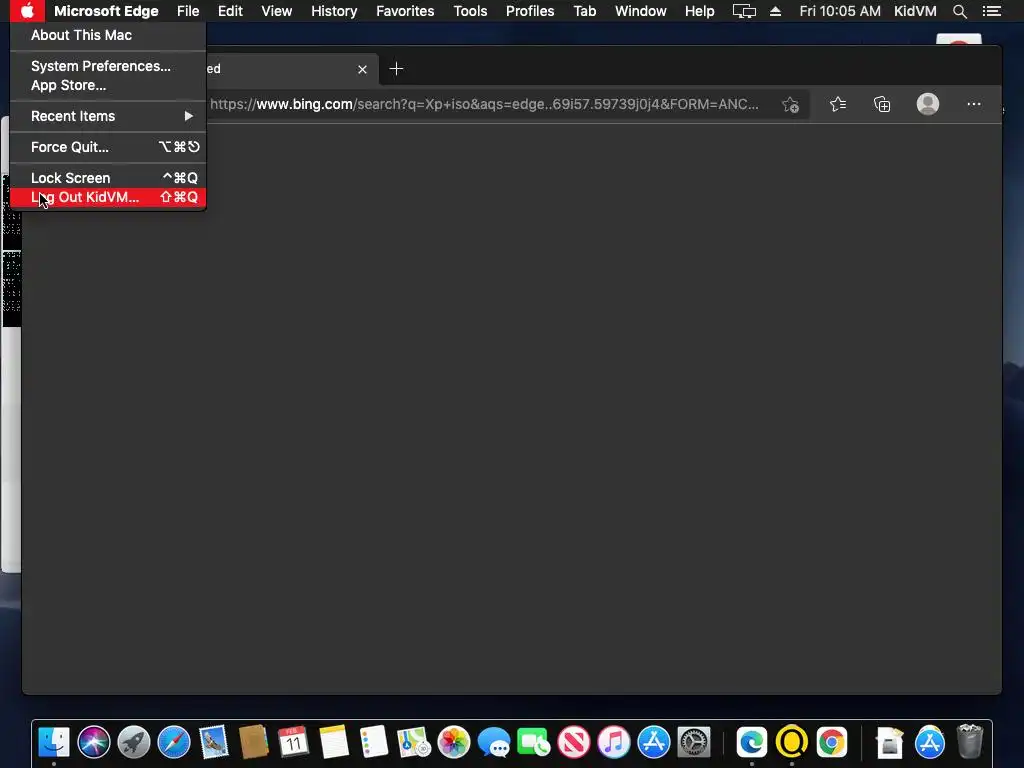This screenshot has width=1024, height=768.
Task: Open Safari from the Dock
Action: [x=174, y=742]
